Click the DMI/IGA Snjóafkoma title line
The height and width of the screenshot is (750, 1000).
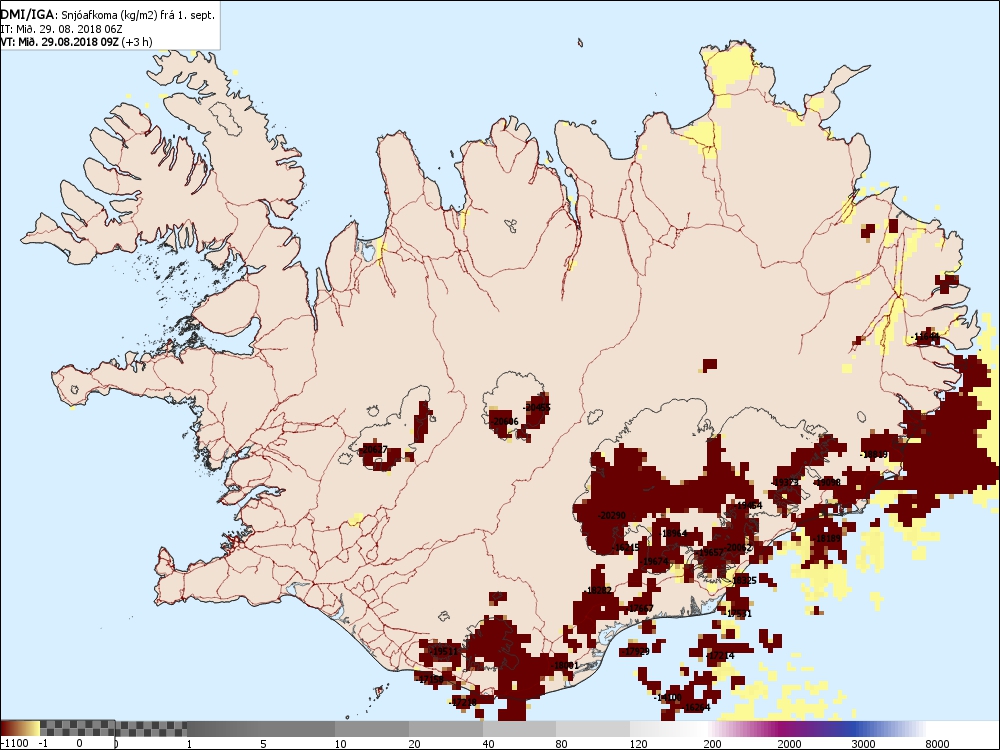pyautogui.click(x=108, y=14)
